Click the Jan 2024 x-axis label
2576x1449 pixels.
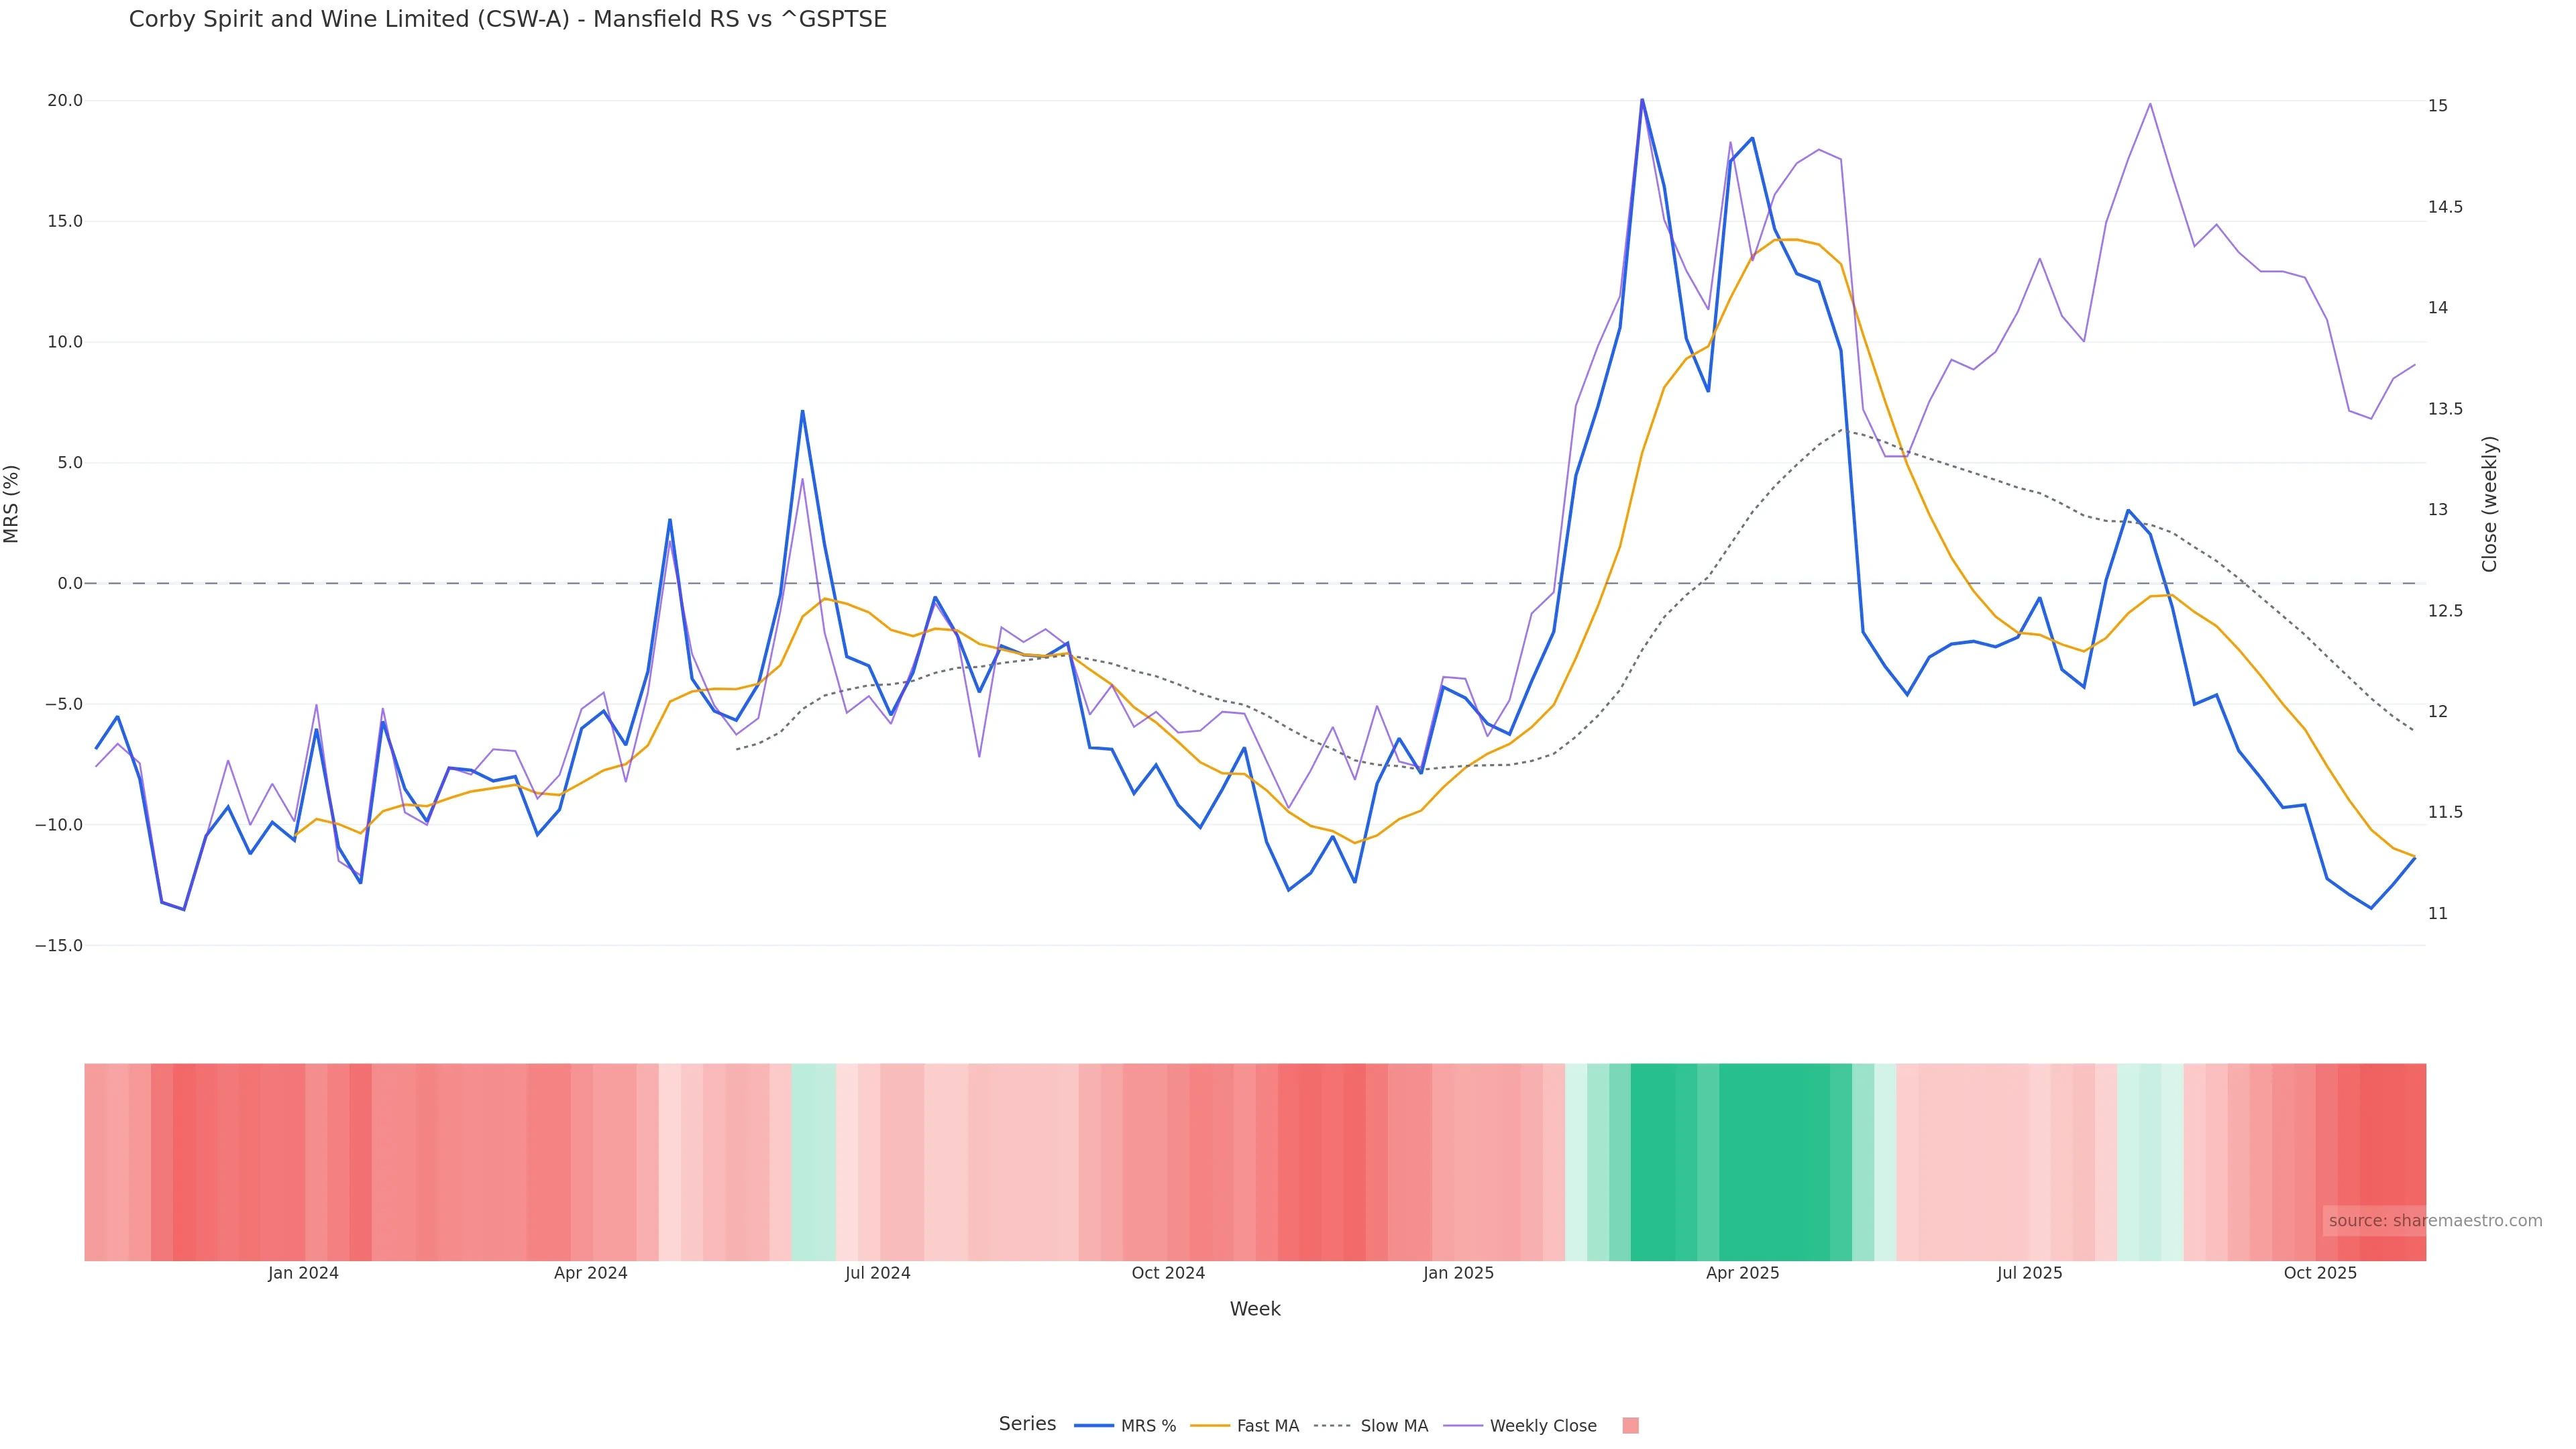[303, 1273]
